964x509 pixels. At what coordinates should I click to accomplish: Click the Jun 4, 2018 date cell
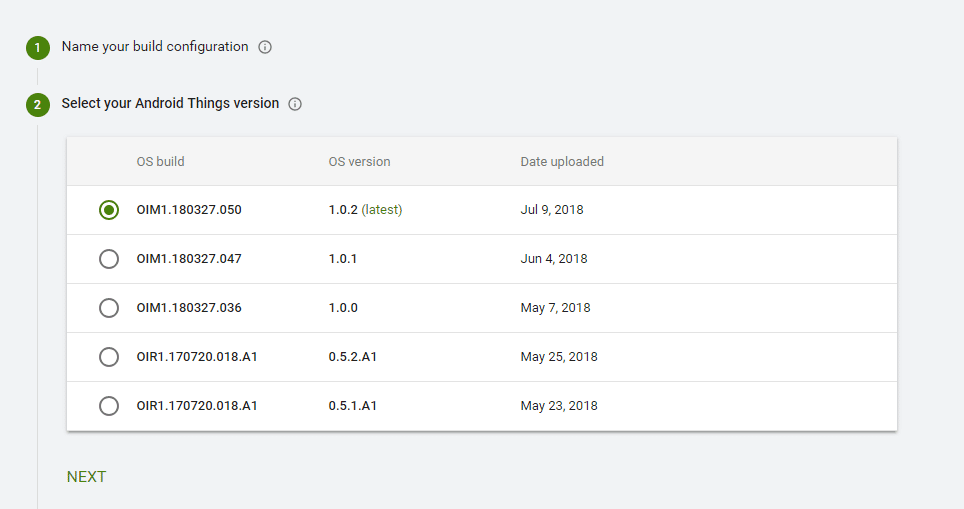(x=554, y=259)
